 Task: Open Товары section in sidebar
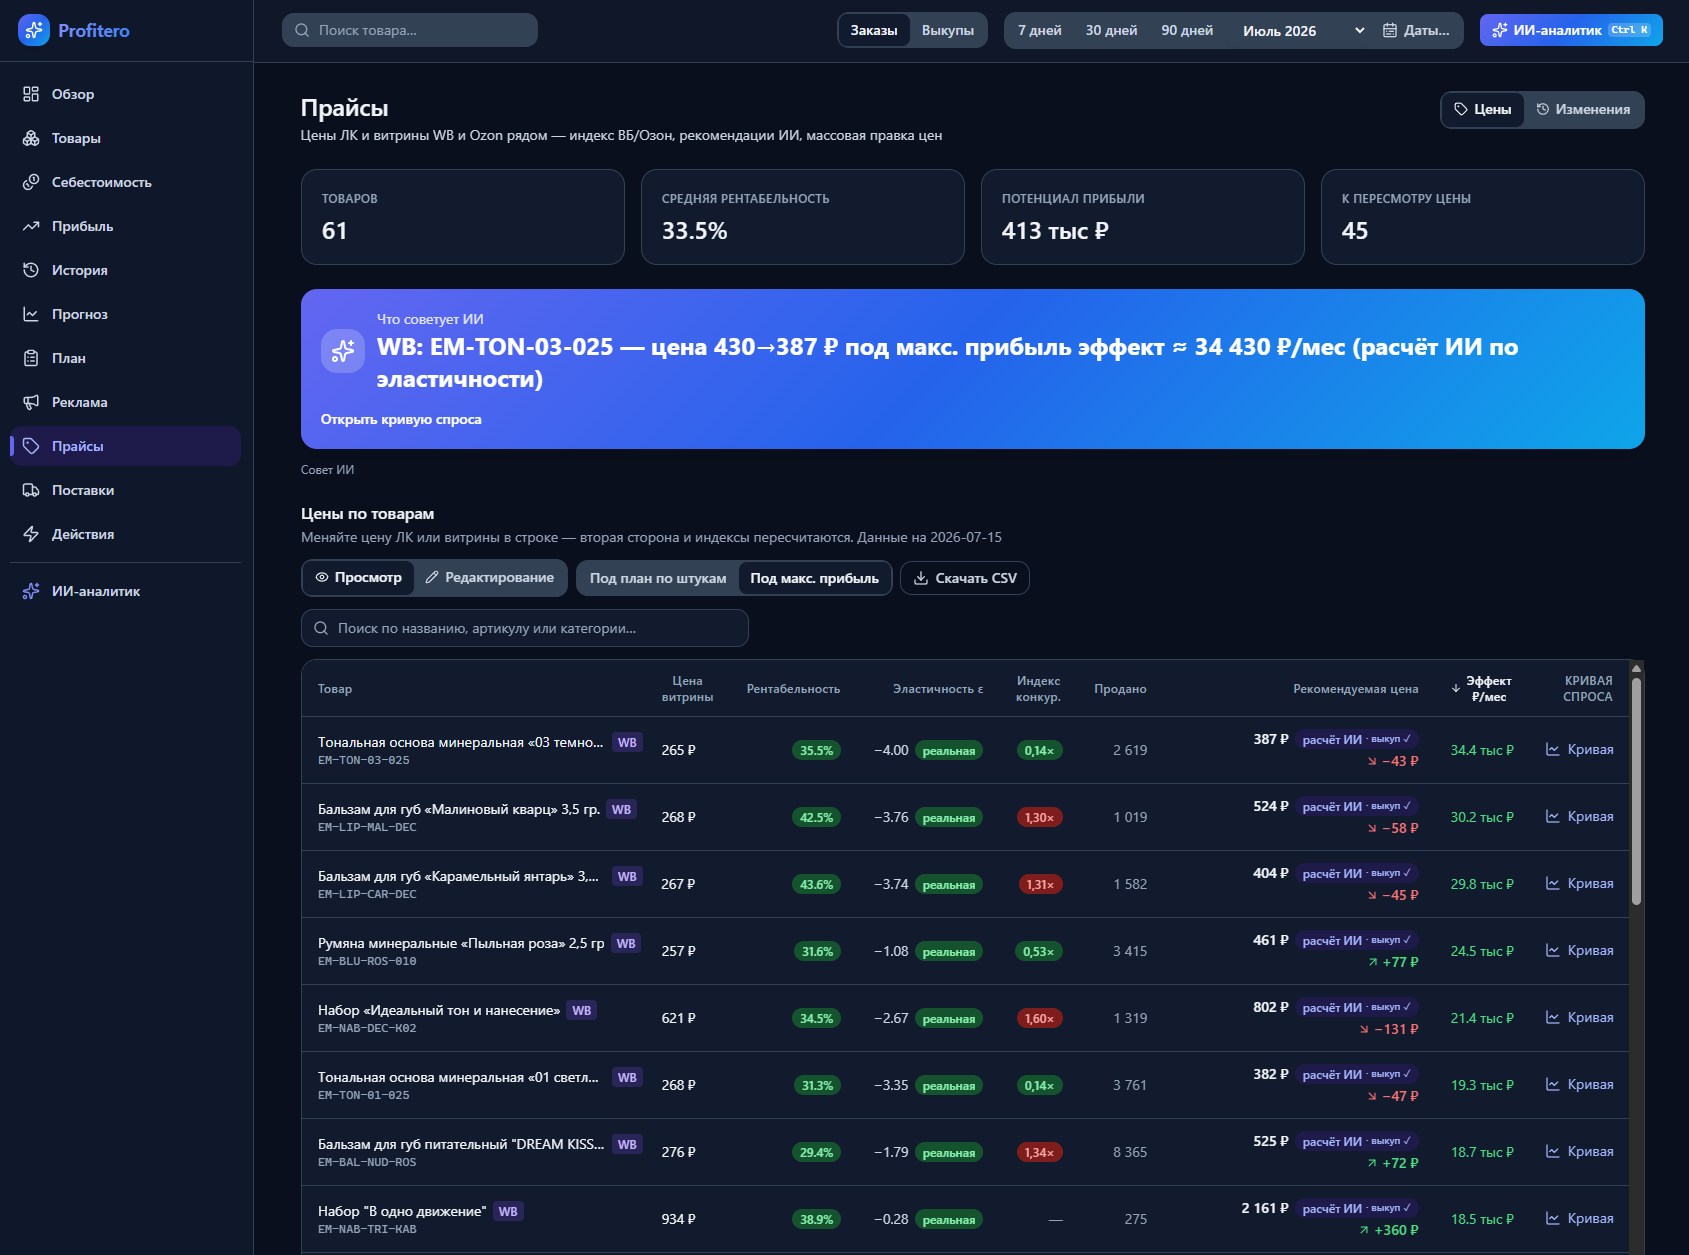pos(125,138)
